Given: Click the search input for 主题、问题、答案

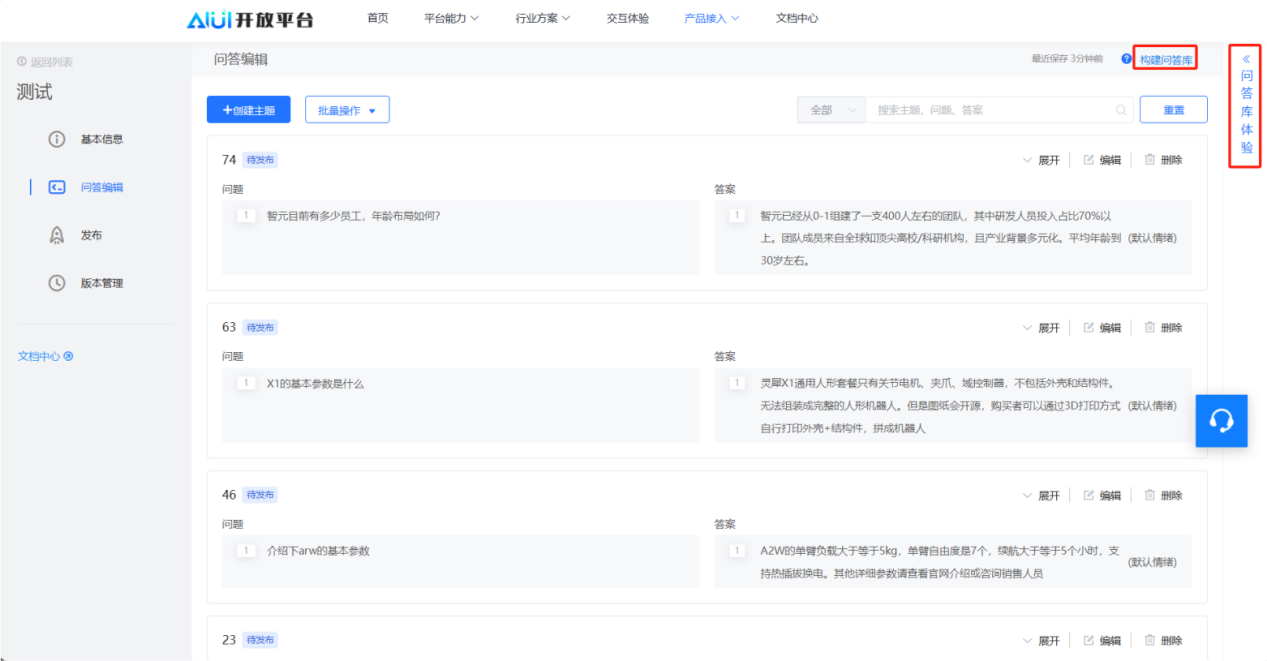Looking at the screenshot, I should pos(990,110).
